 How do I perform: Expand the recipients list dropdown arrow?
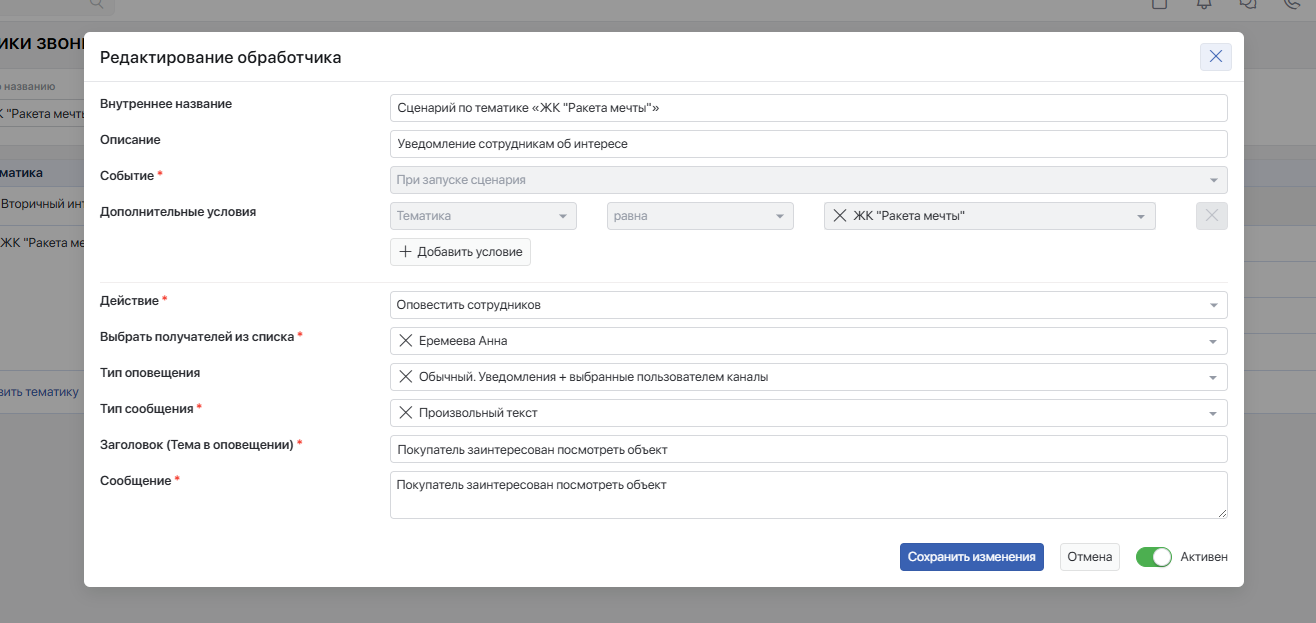tap(1213, 342)
